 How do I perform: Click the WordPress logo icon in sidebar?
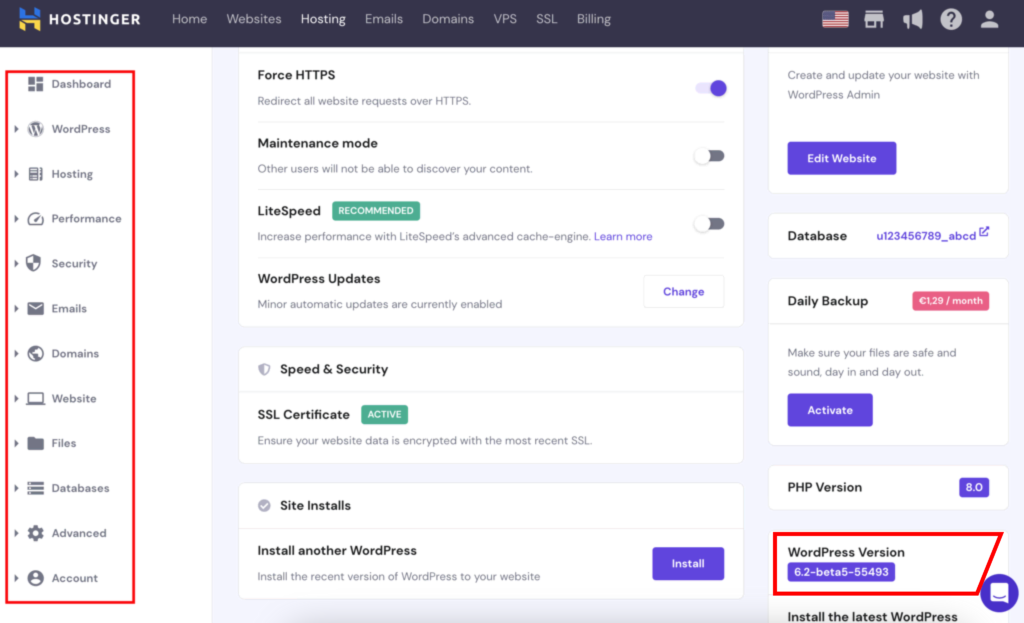pyautogui.click(x=35, y=129)
